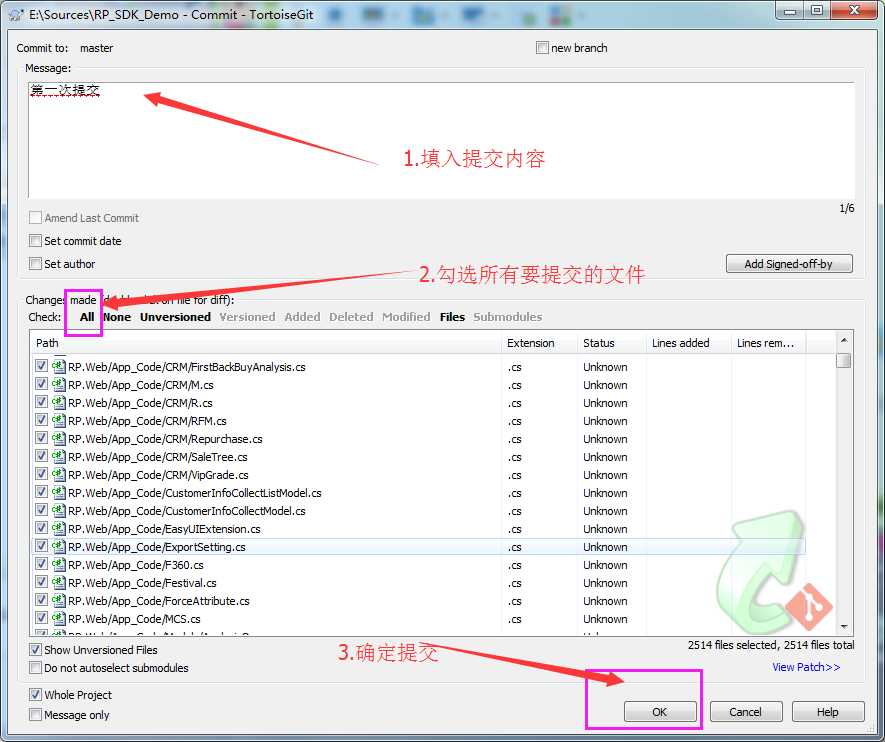Click the CustomerInfoCollectListModel.cs file icon

pos(59,493)
